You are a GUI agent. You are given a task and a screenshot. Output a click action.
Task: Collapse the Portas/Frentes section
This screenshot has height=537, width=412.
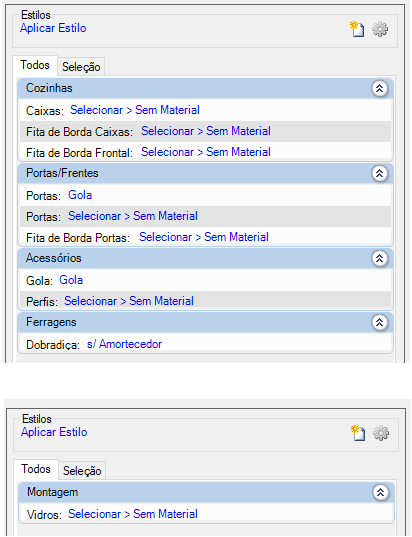[x=379, y=174]
